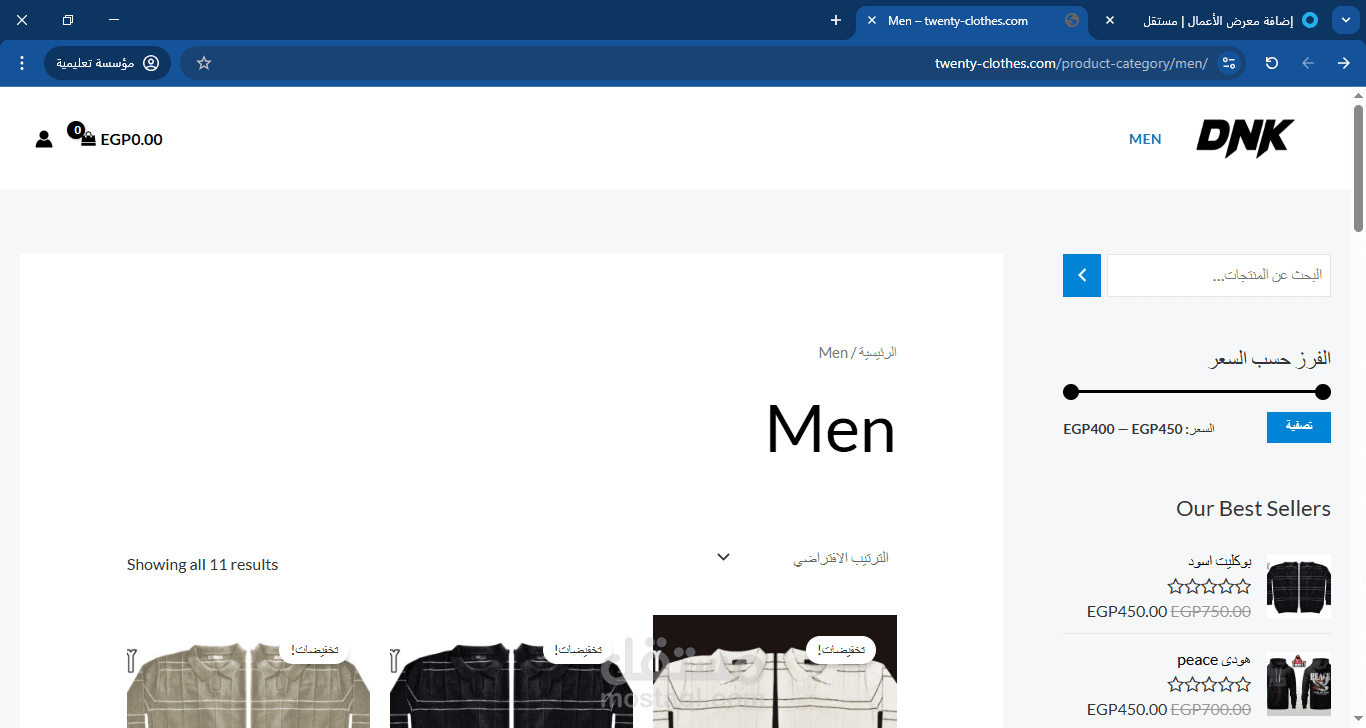Click the EGP400 — EGP450 price range text

[1123, 429]
